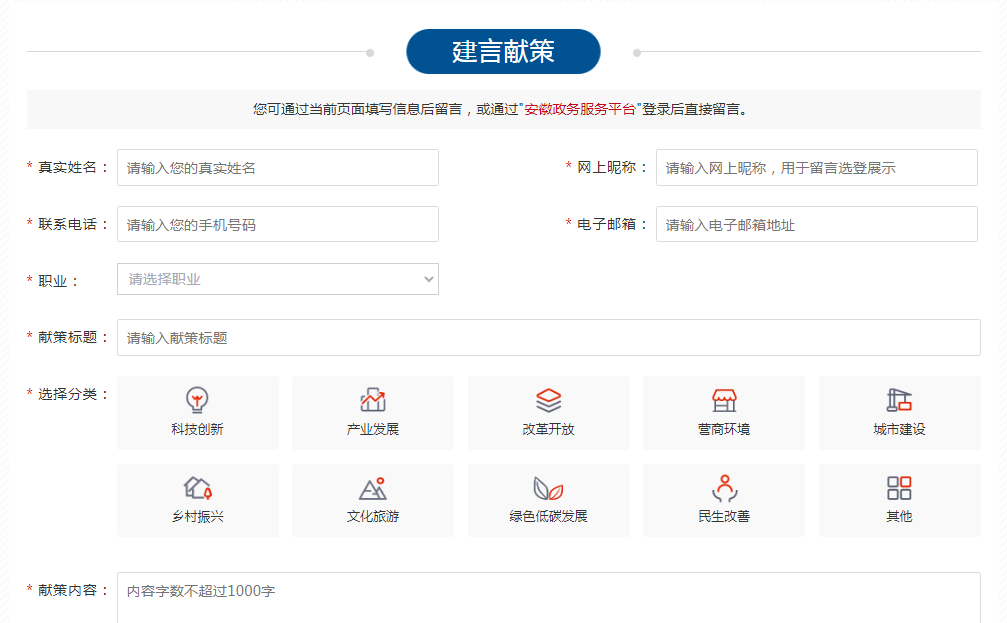1007x623 pixels.
Task: Click the occupation dropdown arrow
Action: [x=429, y=280]
